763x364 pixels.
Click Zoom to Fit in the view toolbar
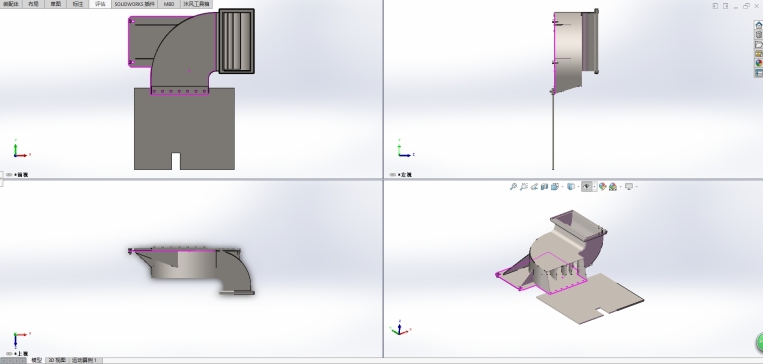coord(513,186)
